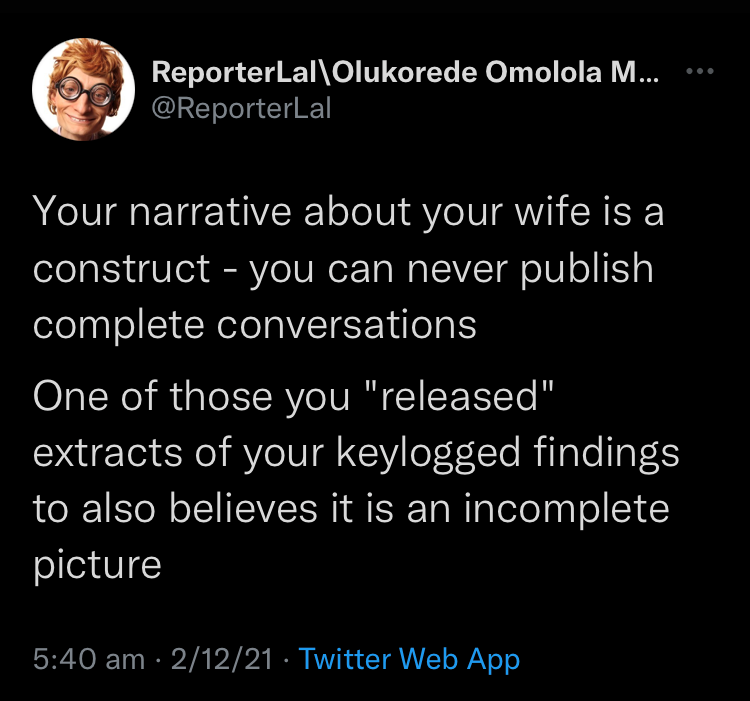This screenshot has width=750, height=701.
Task: Click the phrase "complete conversations"
Action: click(x=255, y=324)
